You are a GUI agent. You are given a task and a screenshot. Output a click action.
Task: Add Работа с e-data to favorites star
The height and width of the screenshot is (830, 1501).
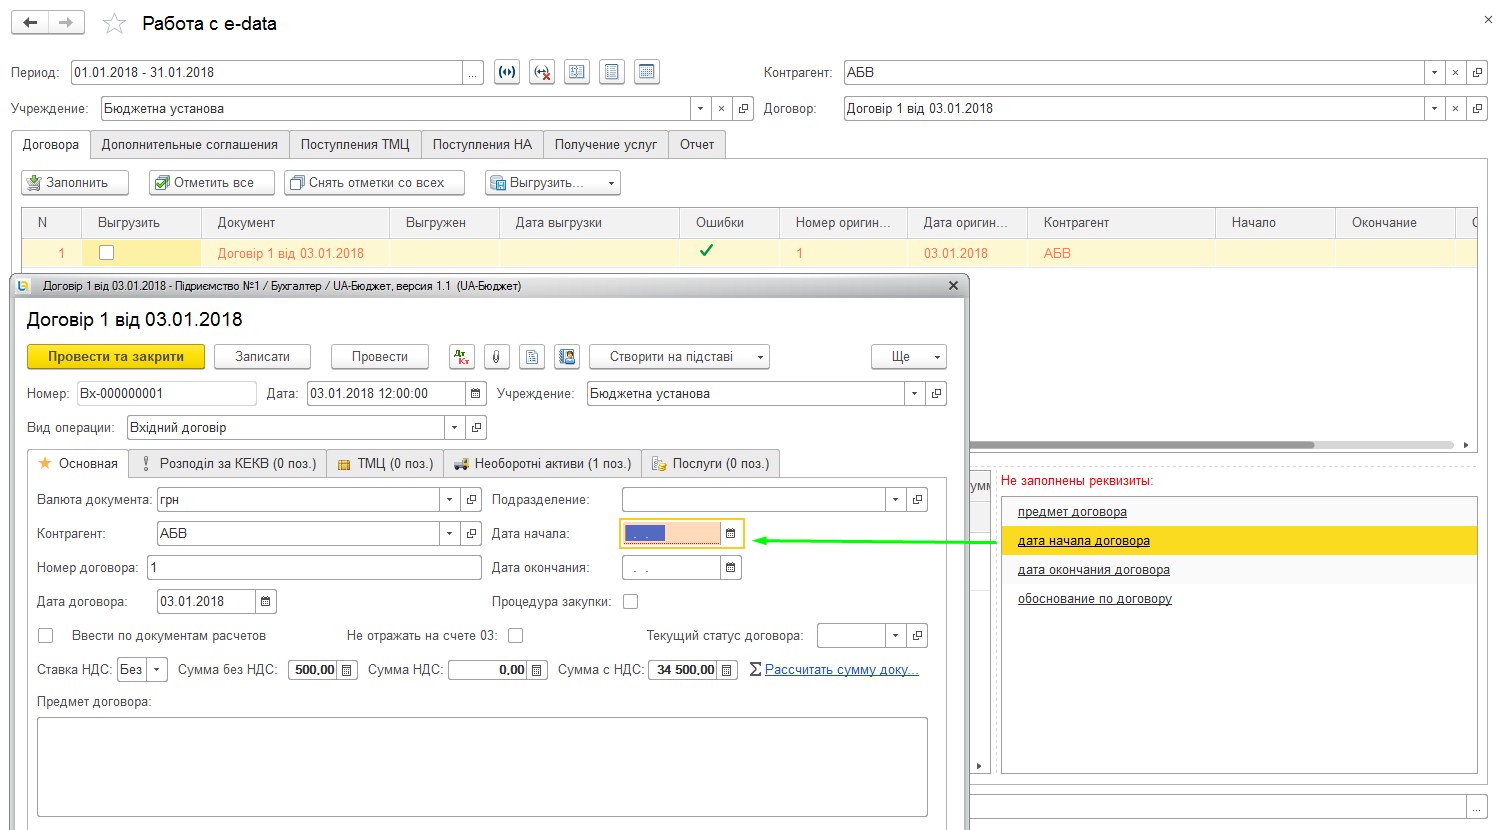(x=115, y=23)
